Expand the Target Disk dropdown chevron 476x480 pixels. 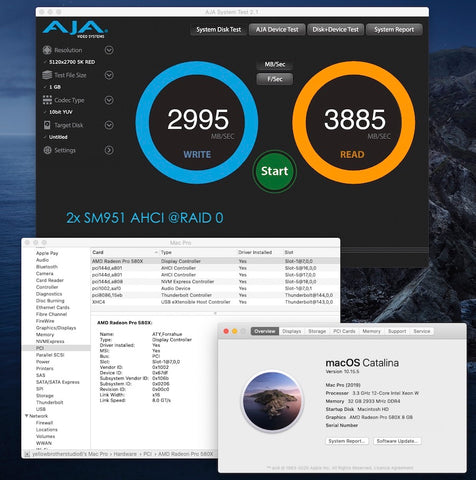pyautogui.click(x=109, y=125)
